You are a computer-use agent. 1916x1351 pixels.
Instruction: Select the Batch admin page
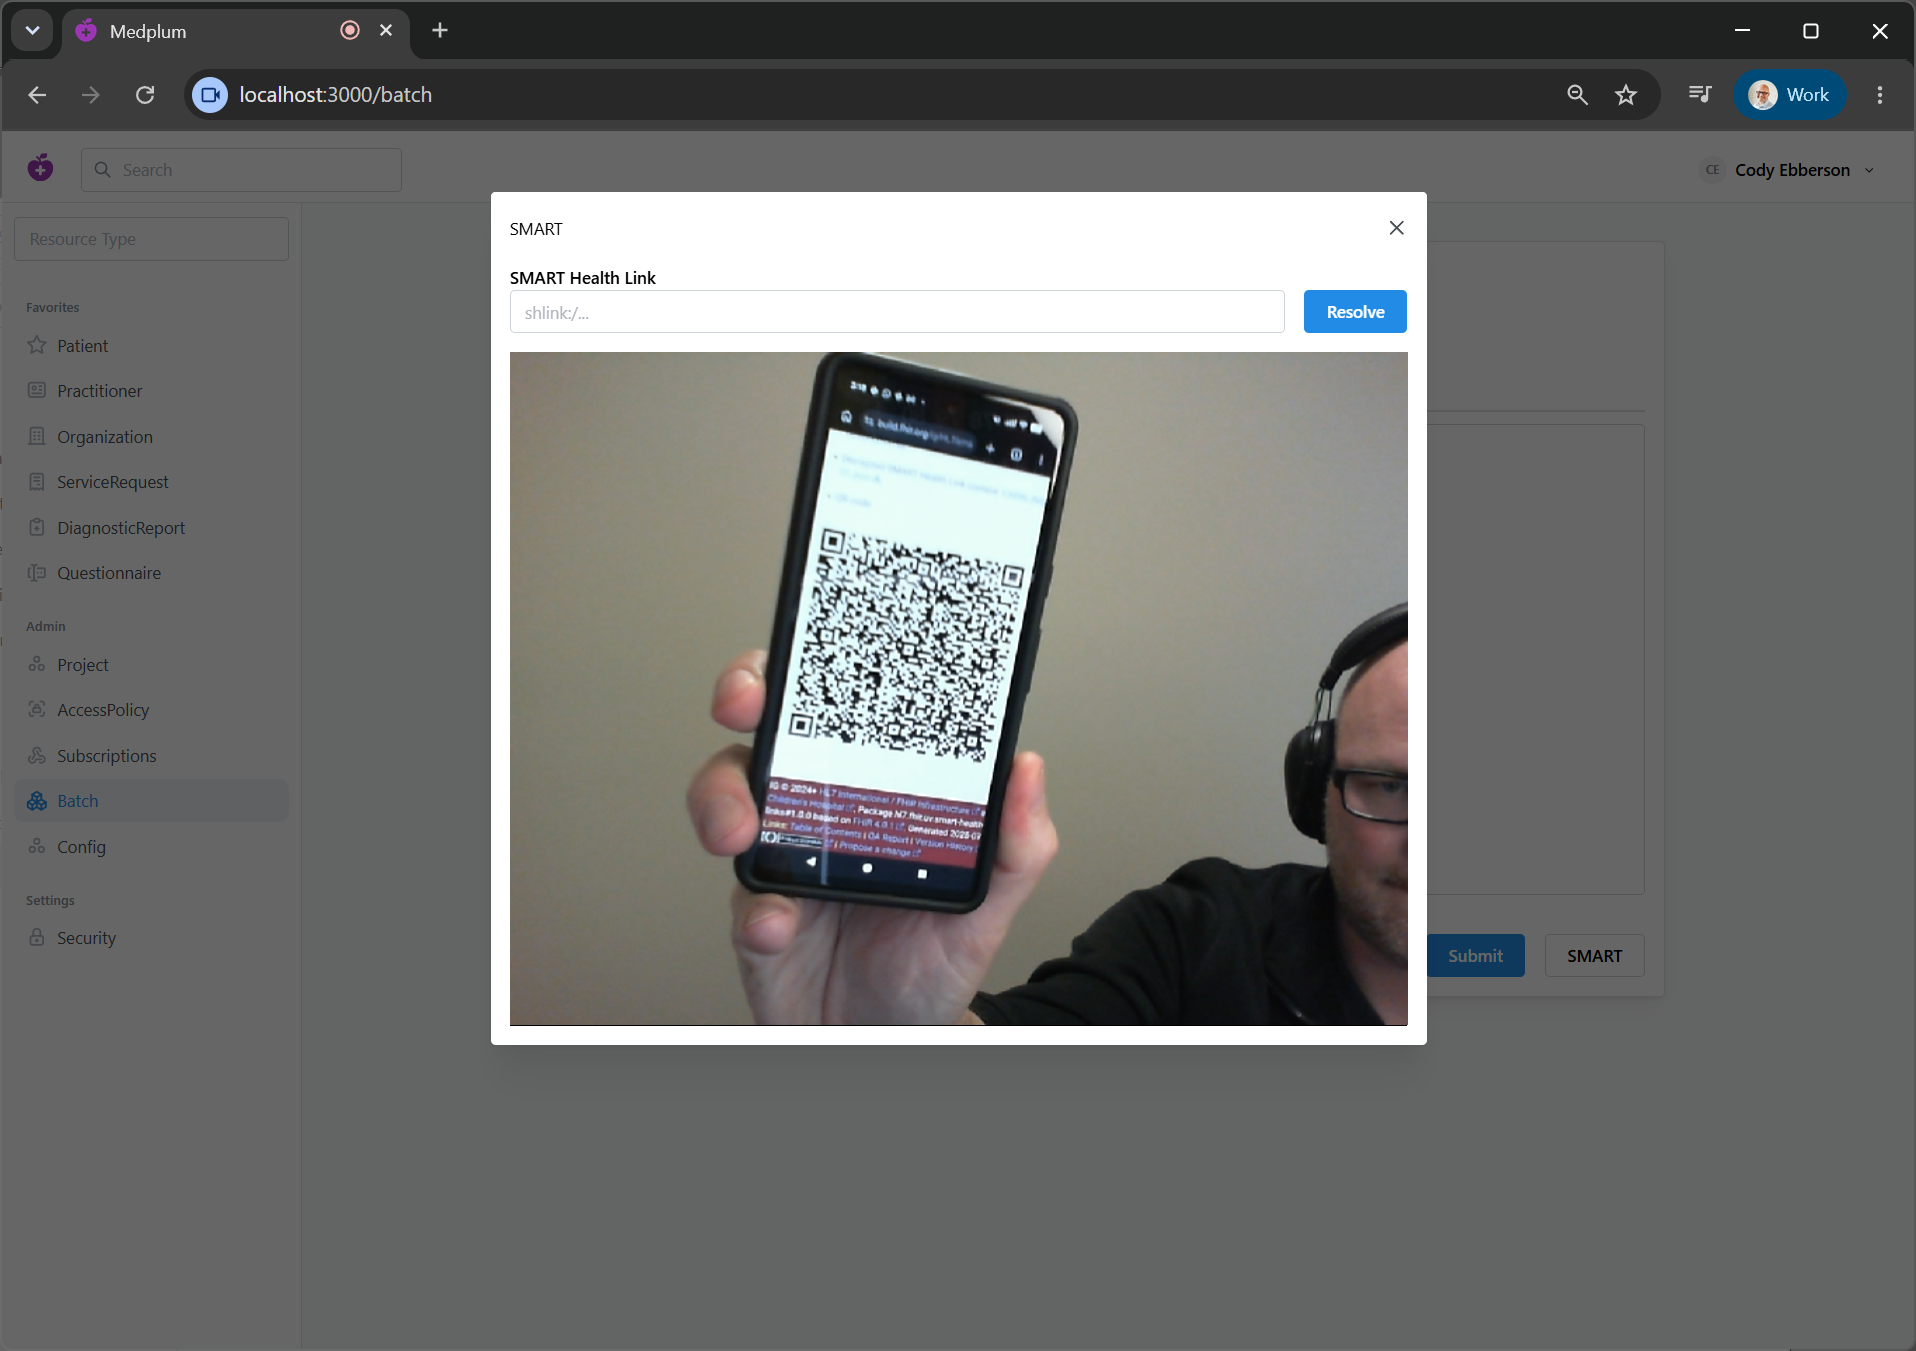(151, 801)
